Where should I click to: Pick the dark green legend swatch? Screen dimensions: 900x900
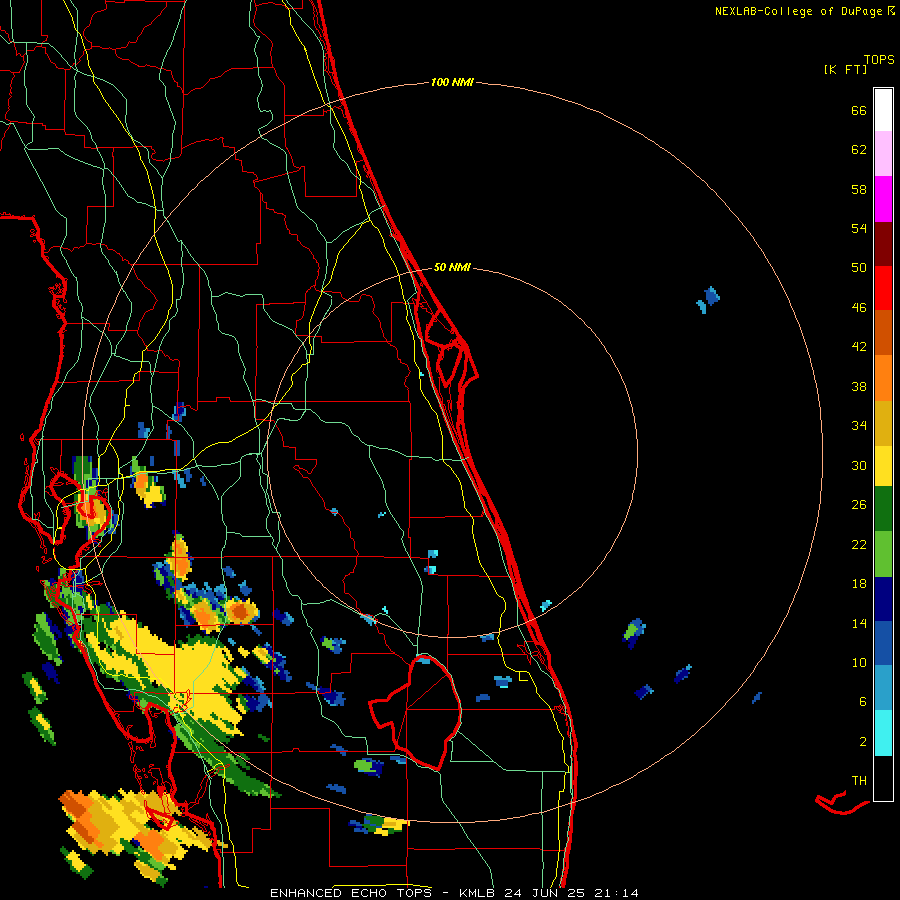pyautogui.click(x=883, y=509)
